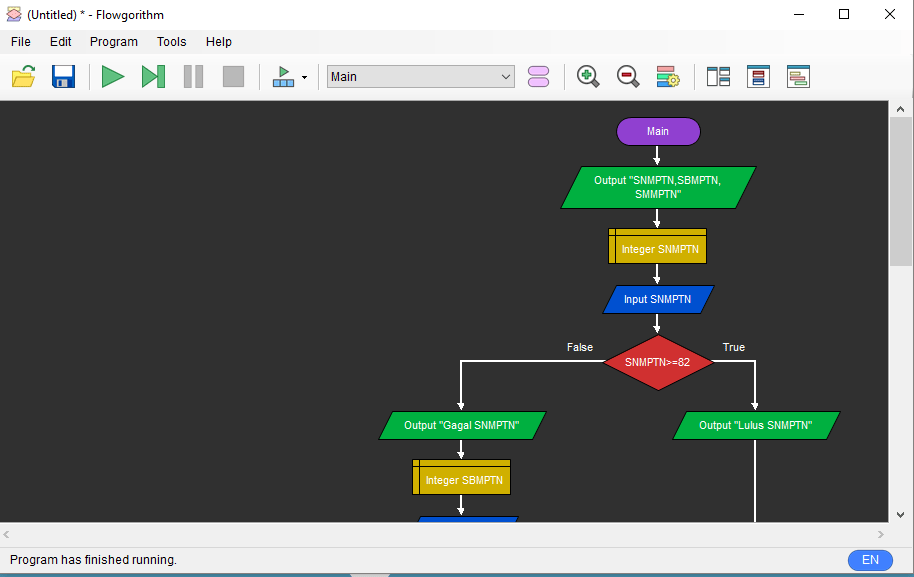Image resolution: width=914 pixels, height=577 pixels.
Task: Save the flowchart with the floppy disk icon
Action: (x=63, y=77)
